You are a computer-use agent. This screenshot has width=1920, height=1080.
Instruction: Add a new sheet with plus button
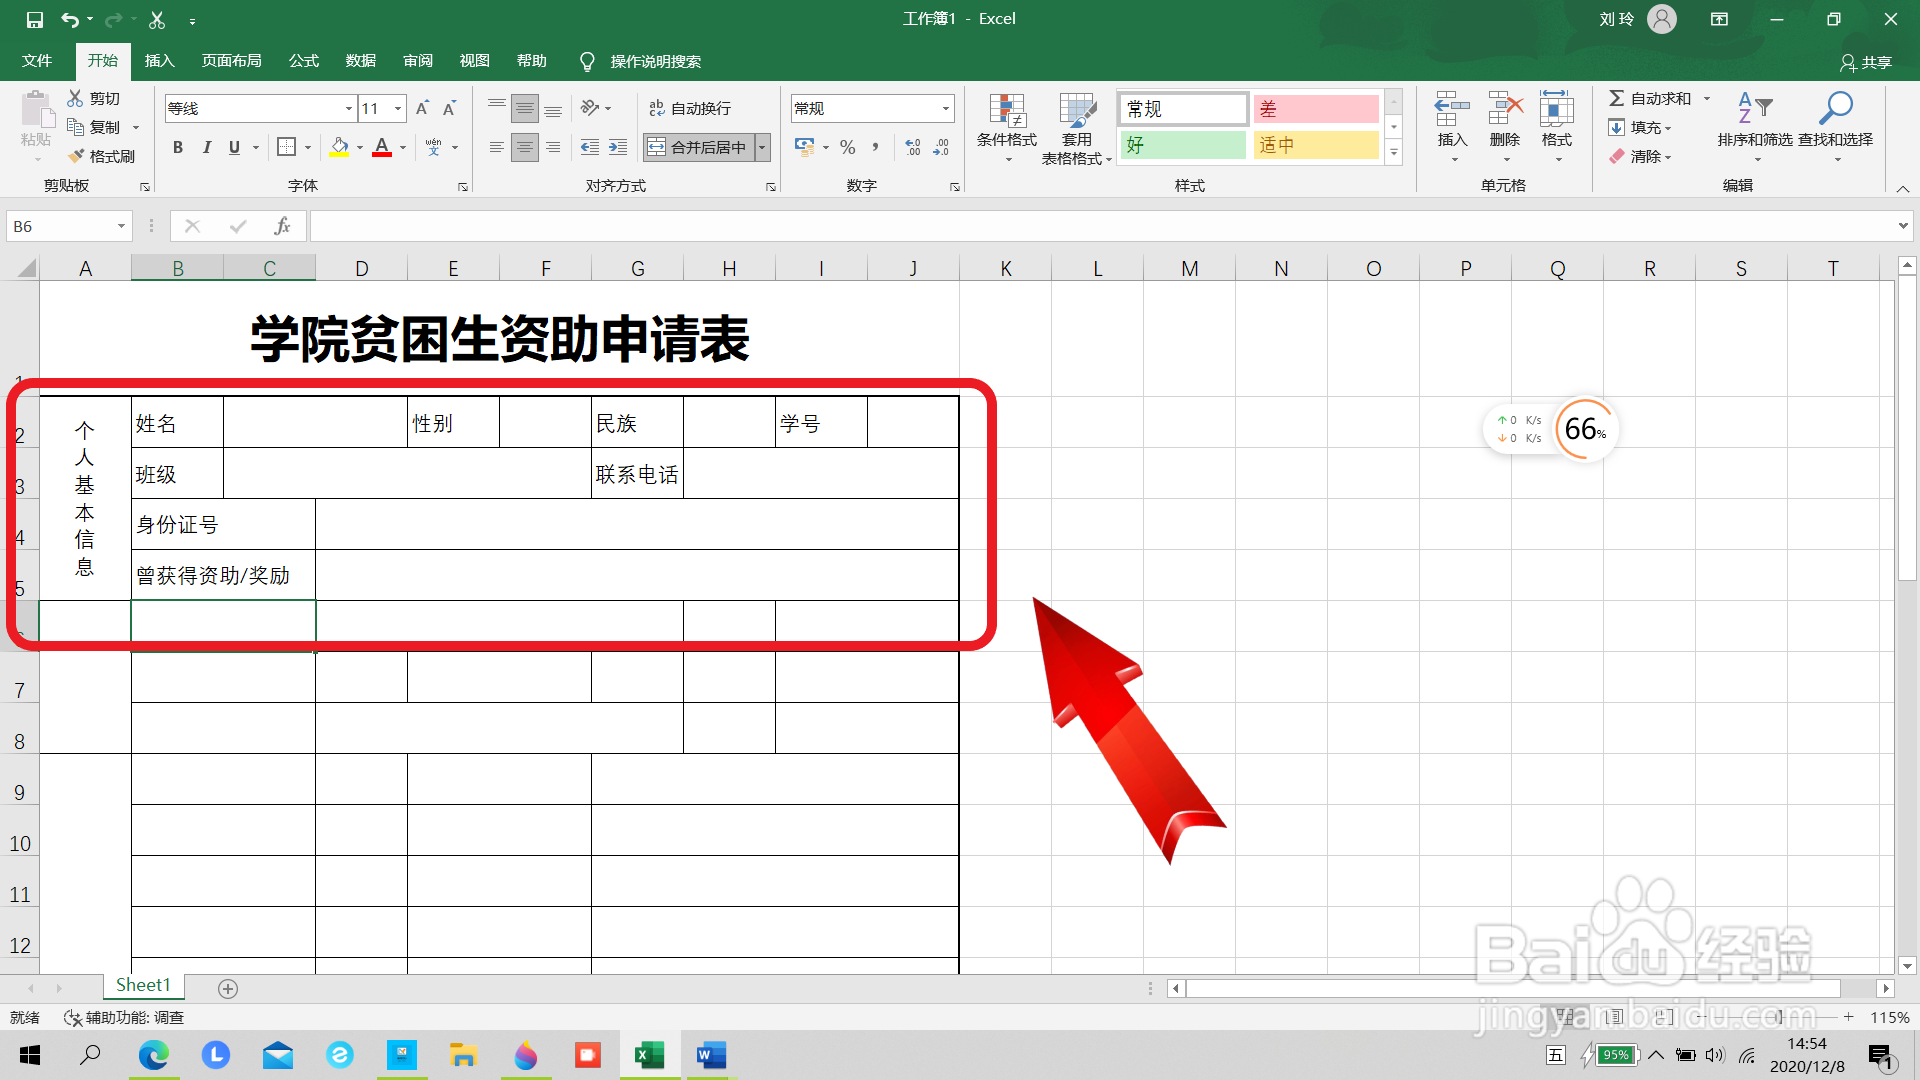tap(228, 988)
